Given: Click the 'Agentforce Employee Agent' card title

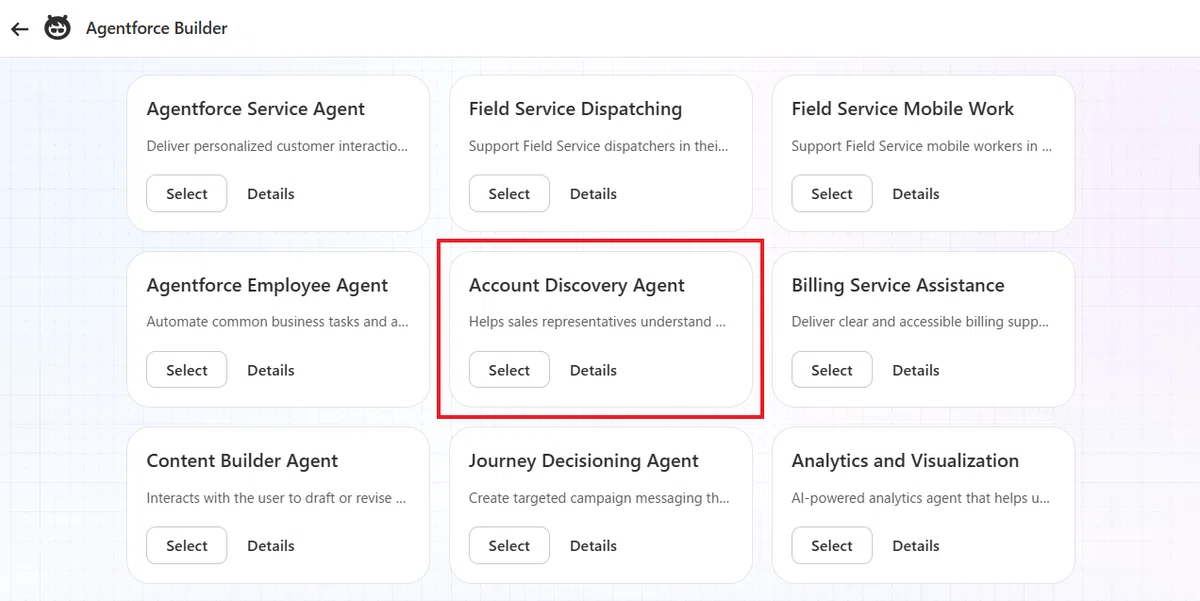Looking at the screenshot, I should 267,285.
